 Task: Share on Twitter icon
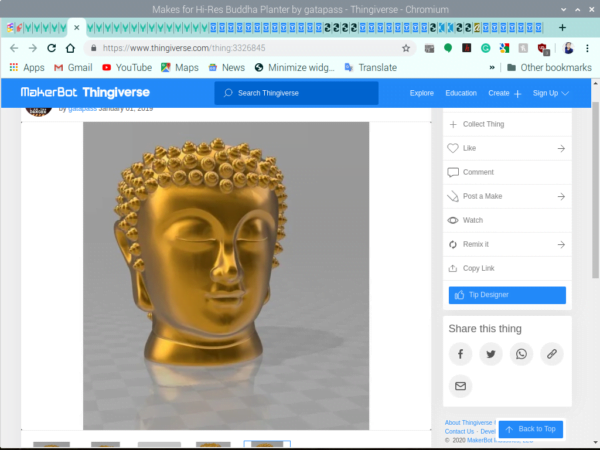click(x=491, y=354)
